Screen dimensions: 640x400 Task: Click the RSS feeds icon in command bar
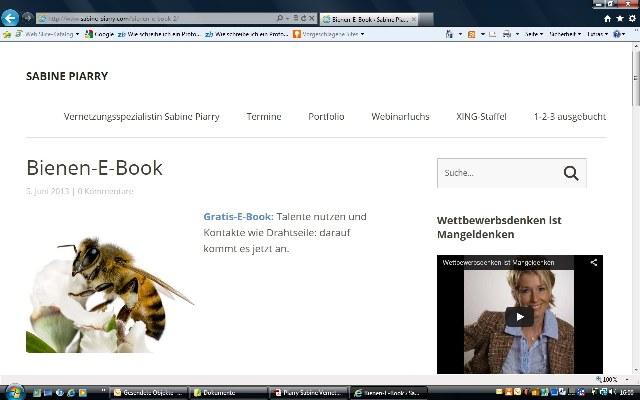(471, 34)
